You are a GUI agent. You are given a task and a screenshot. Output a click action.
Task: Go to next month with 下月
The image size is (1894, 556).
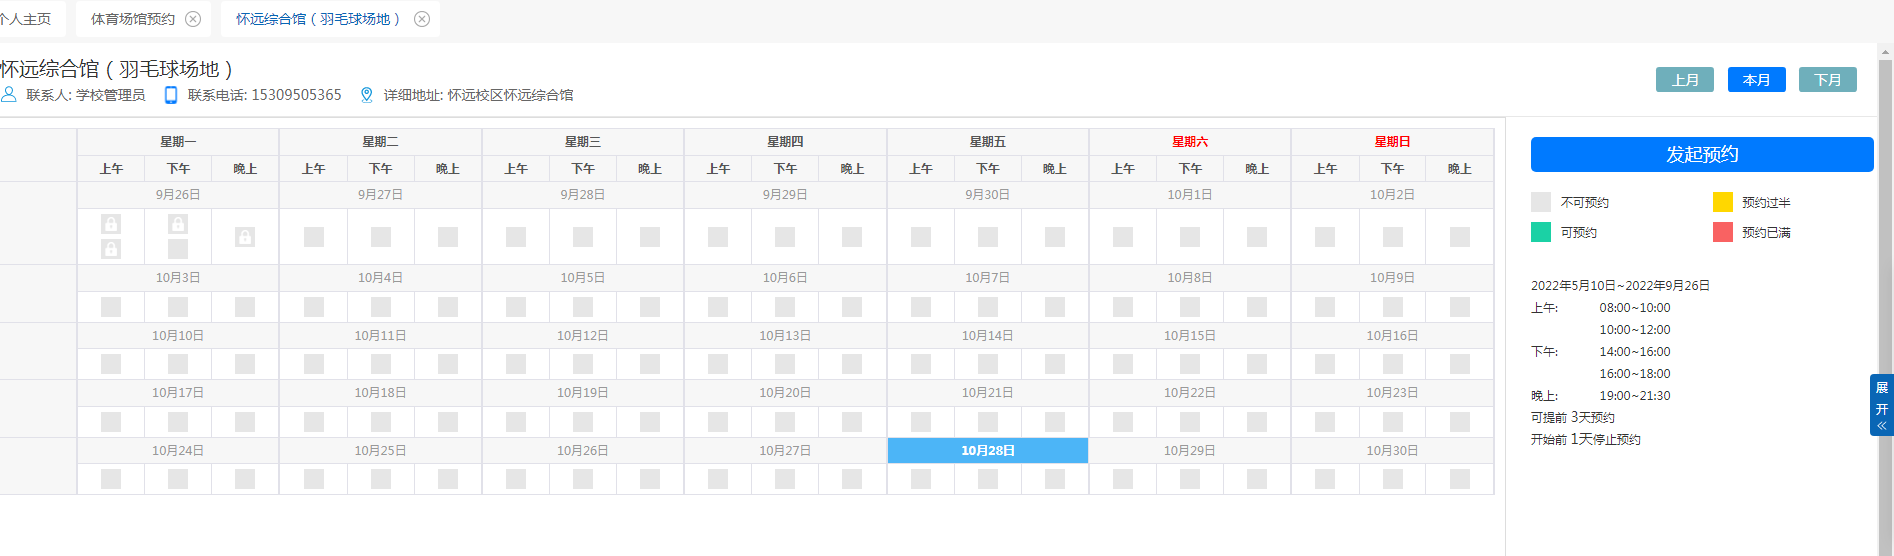click(x=1827, y=80)
